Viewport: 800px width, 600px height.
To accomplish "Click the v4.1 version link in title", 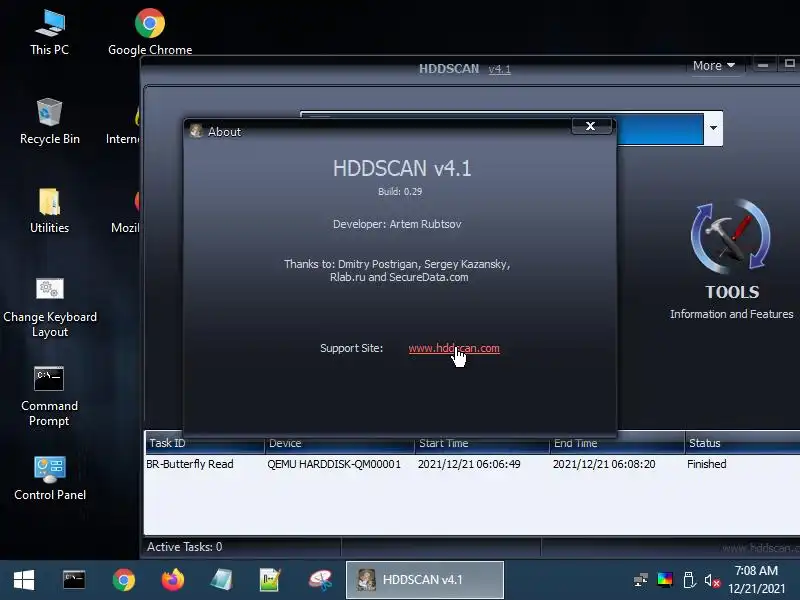I will pyautogui.click(x=499, y=69).
